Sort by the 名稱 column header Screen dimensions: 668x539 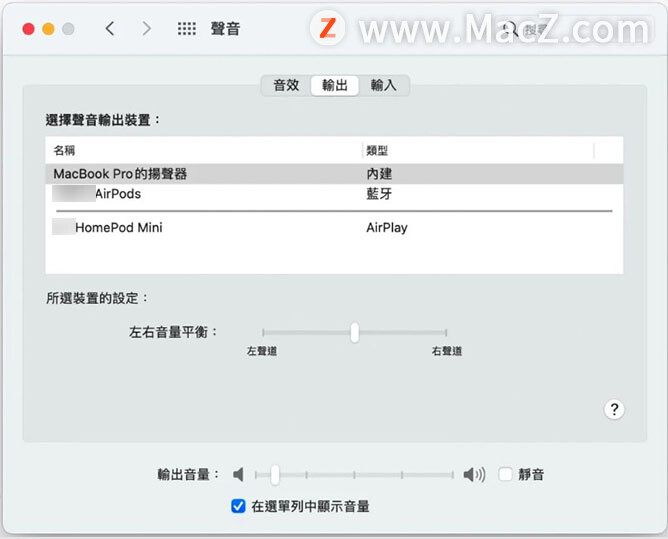[204, 150]
